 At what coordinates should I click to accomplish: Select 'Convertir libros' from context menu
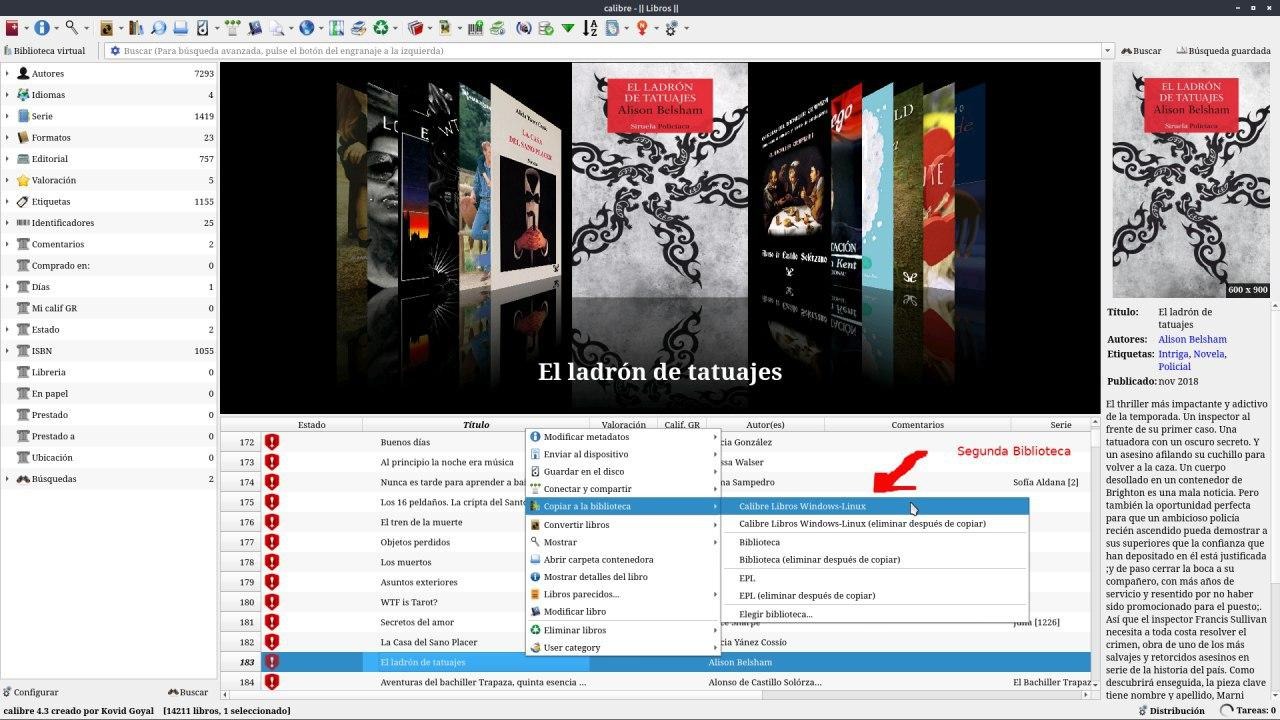click(576, 525)
